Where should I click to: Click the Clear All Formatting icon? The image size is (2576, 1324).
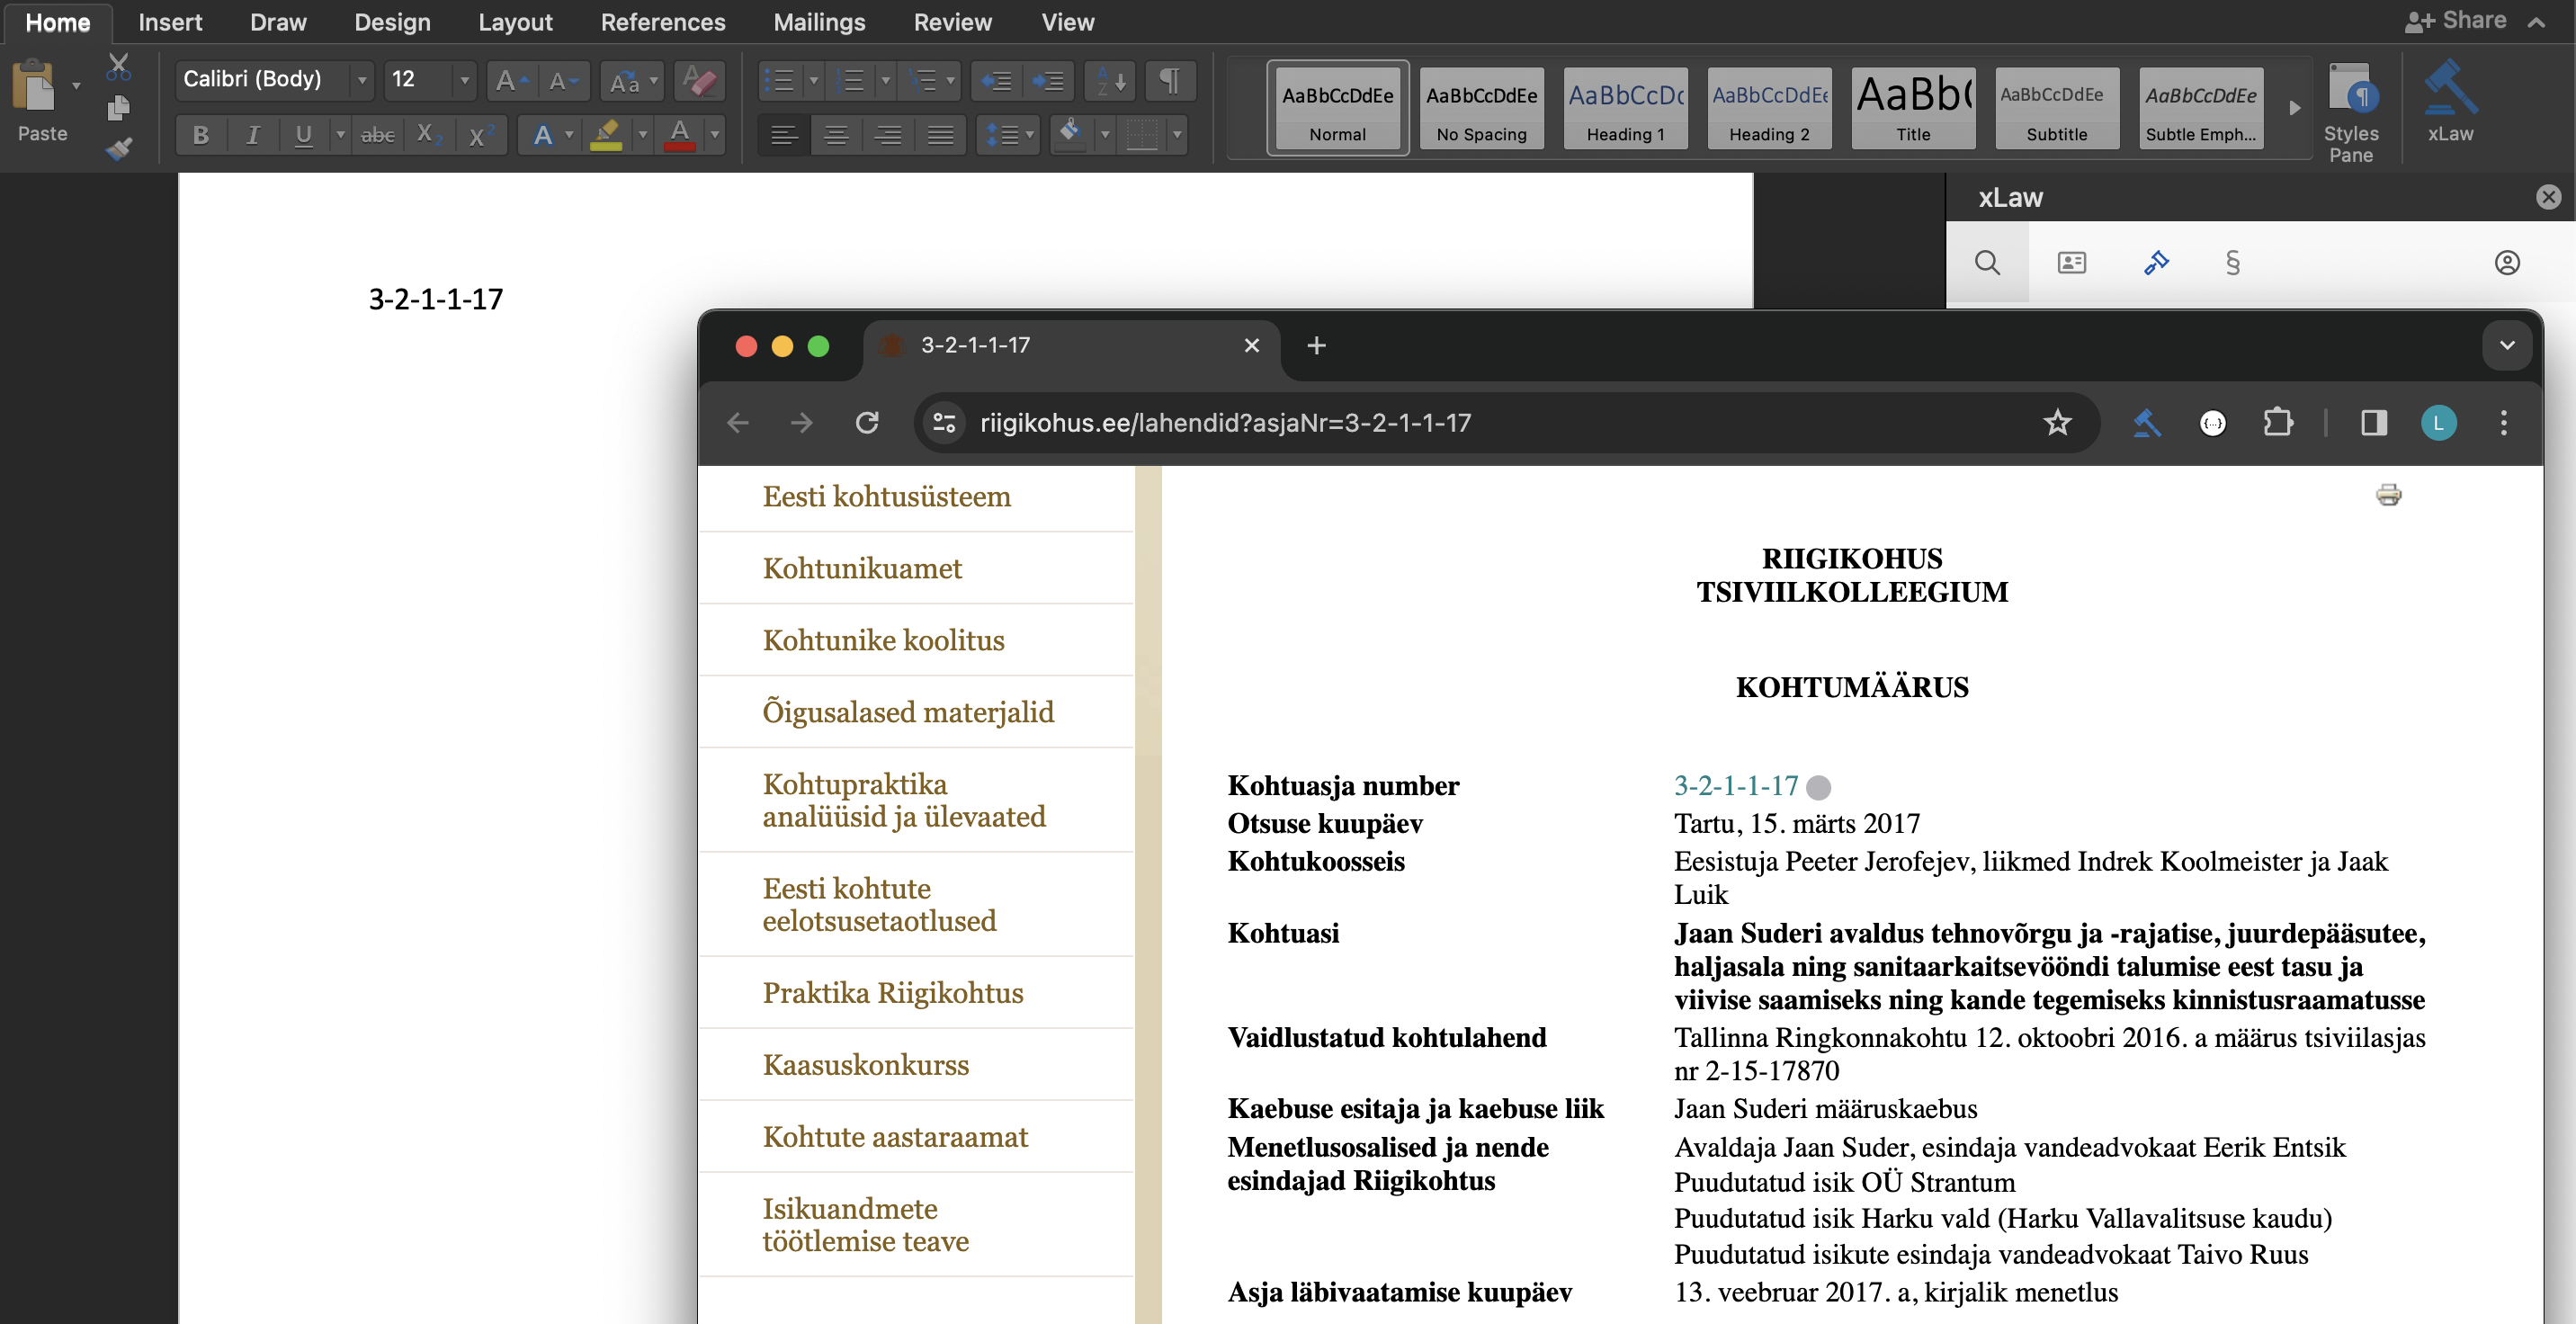point(699,81)
